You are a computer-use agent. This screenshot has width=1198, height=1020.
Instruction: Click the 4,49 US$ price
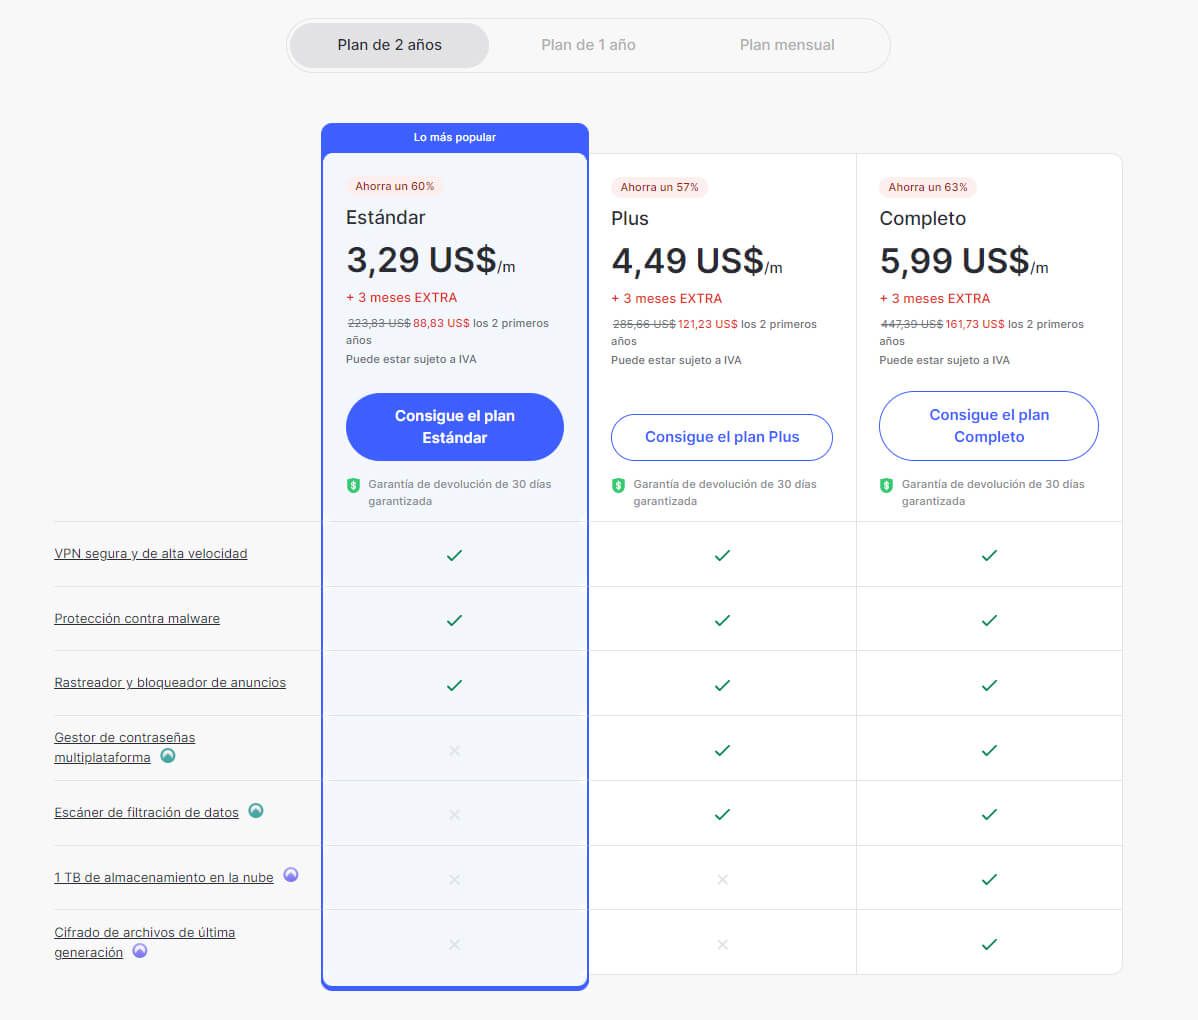coord(688,261)
